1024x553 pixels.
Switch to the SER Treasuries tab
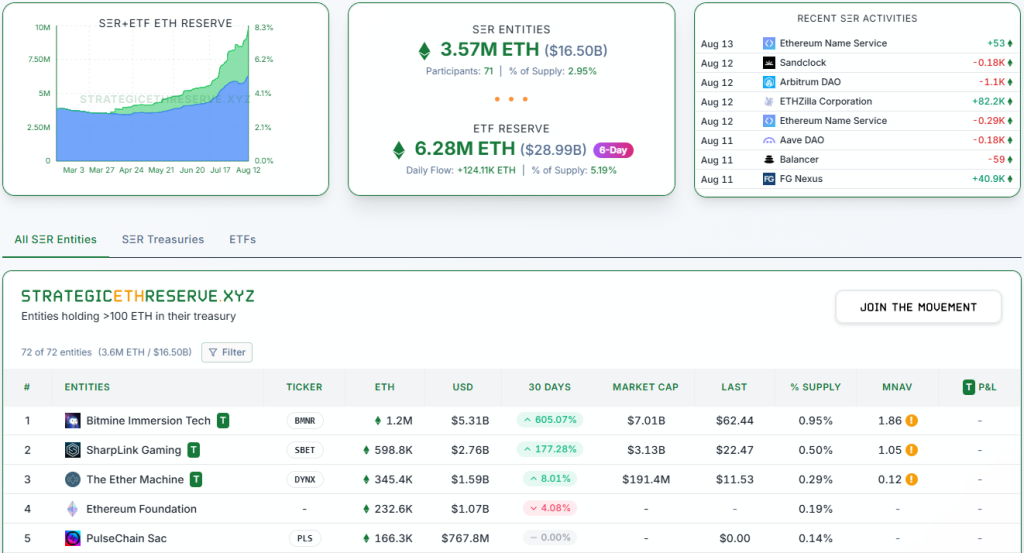pyautogui.click(x=163, y=240)
